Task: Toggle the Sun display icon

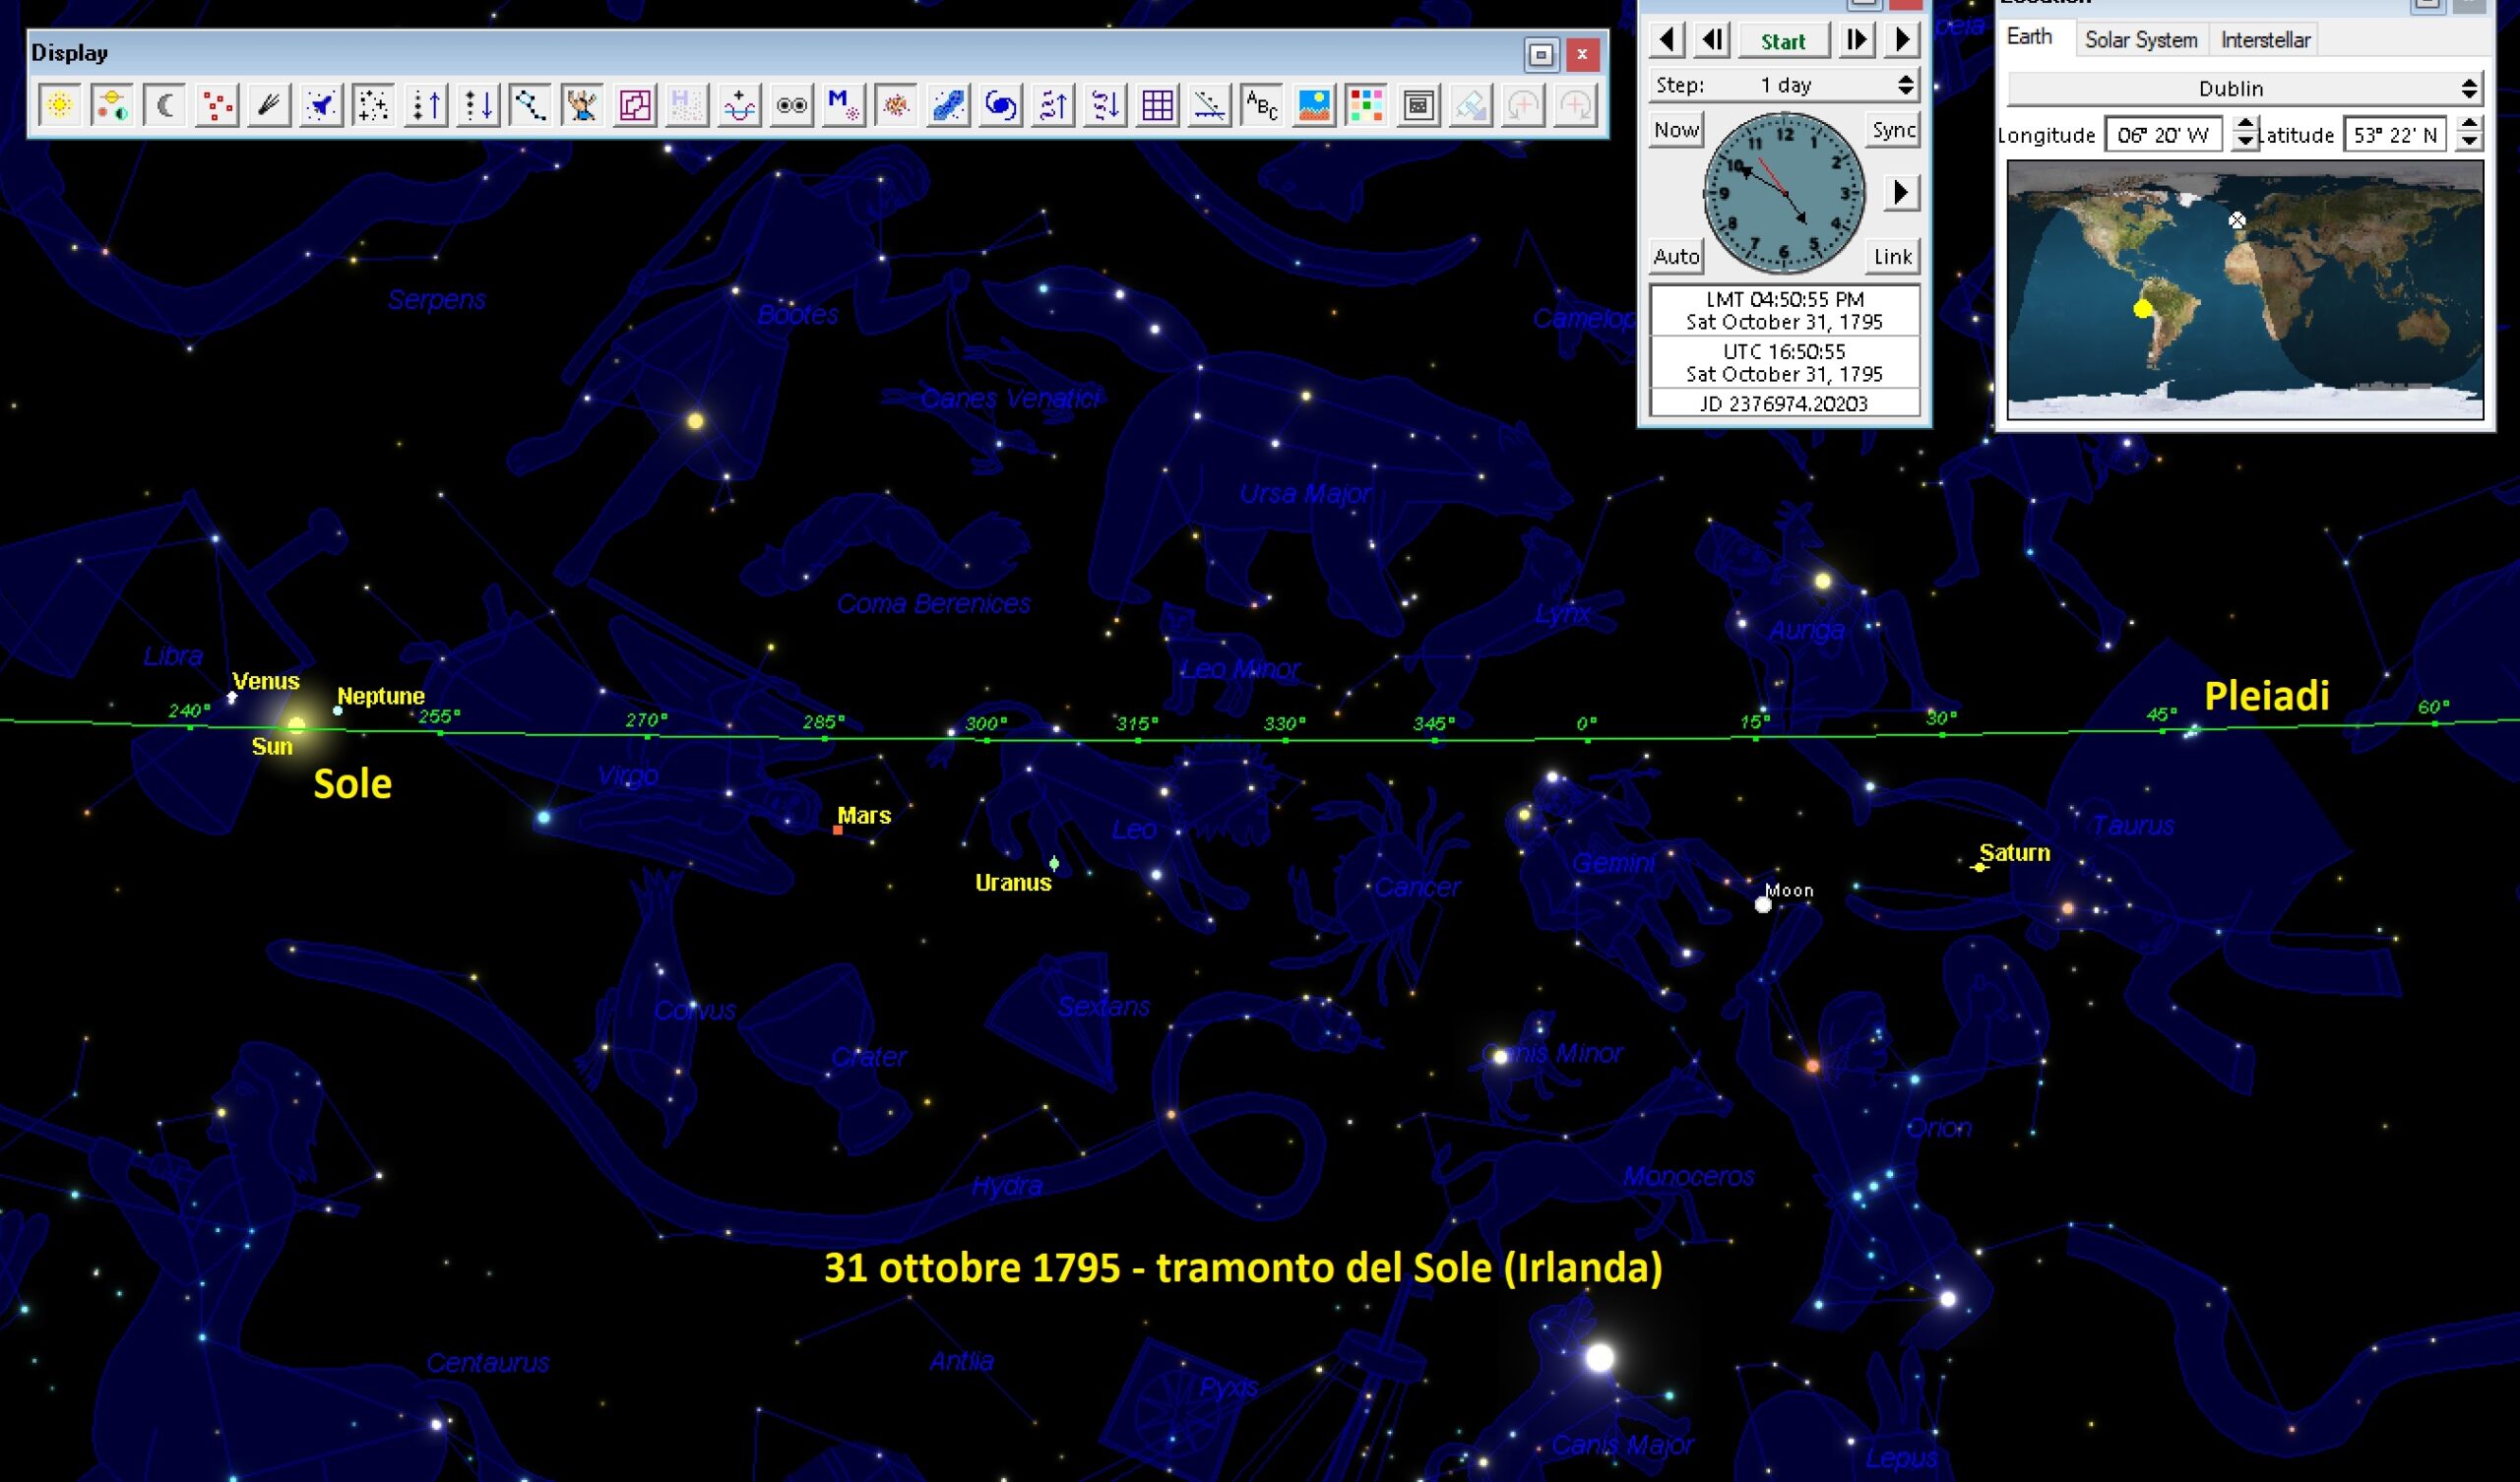Action: coord(60,105)
